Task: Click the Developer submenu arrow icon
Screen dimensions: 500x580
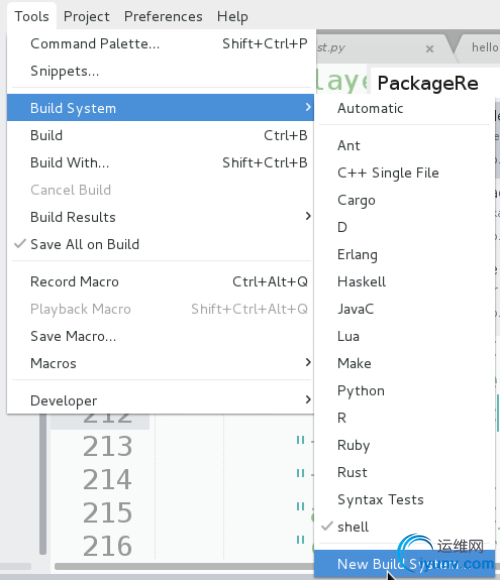Action: pos(308,399)
